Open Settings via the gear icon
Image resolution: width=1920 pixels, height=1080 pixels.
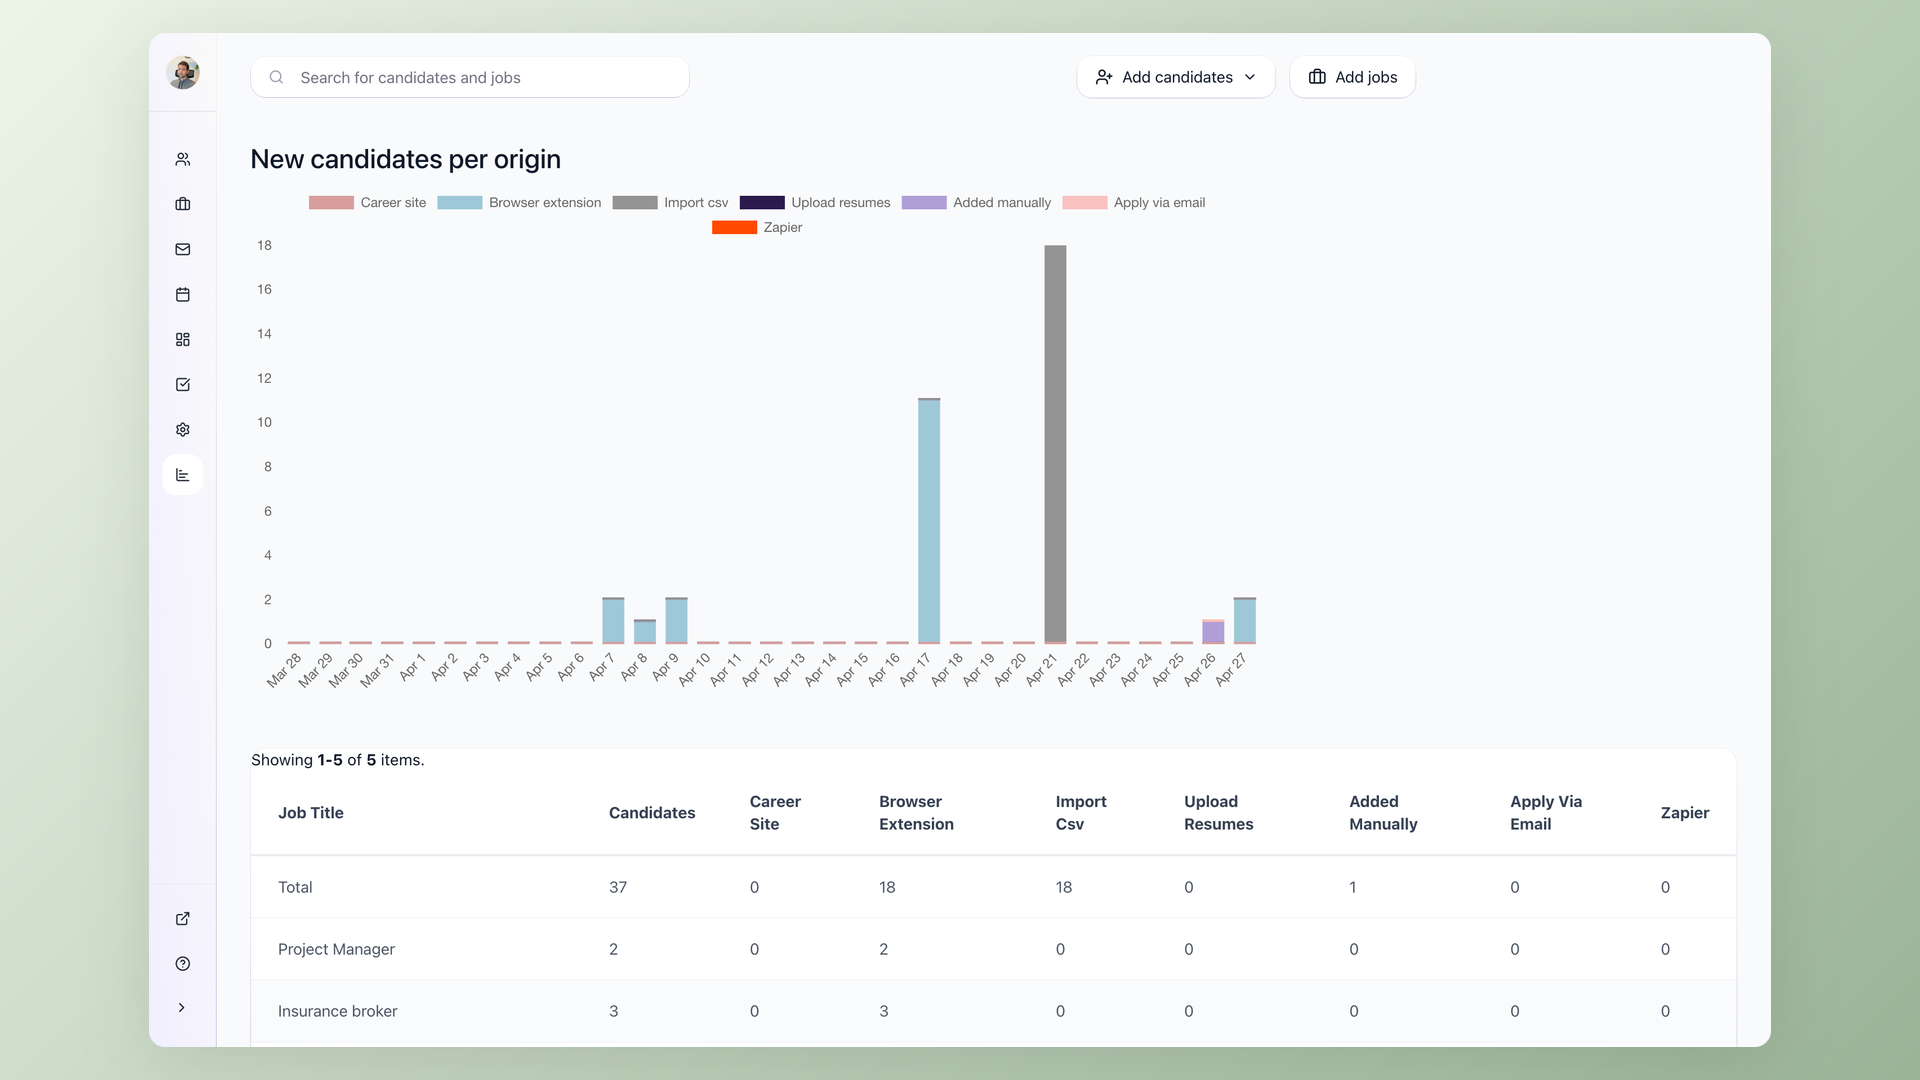click(x=182, y=429)
